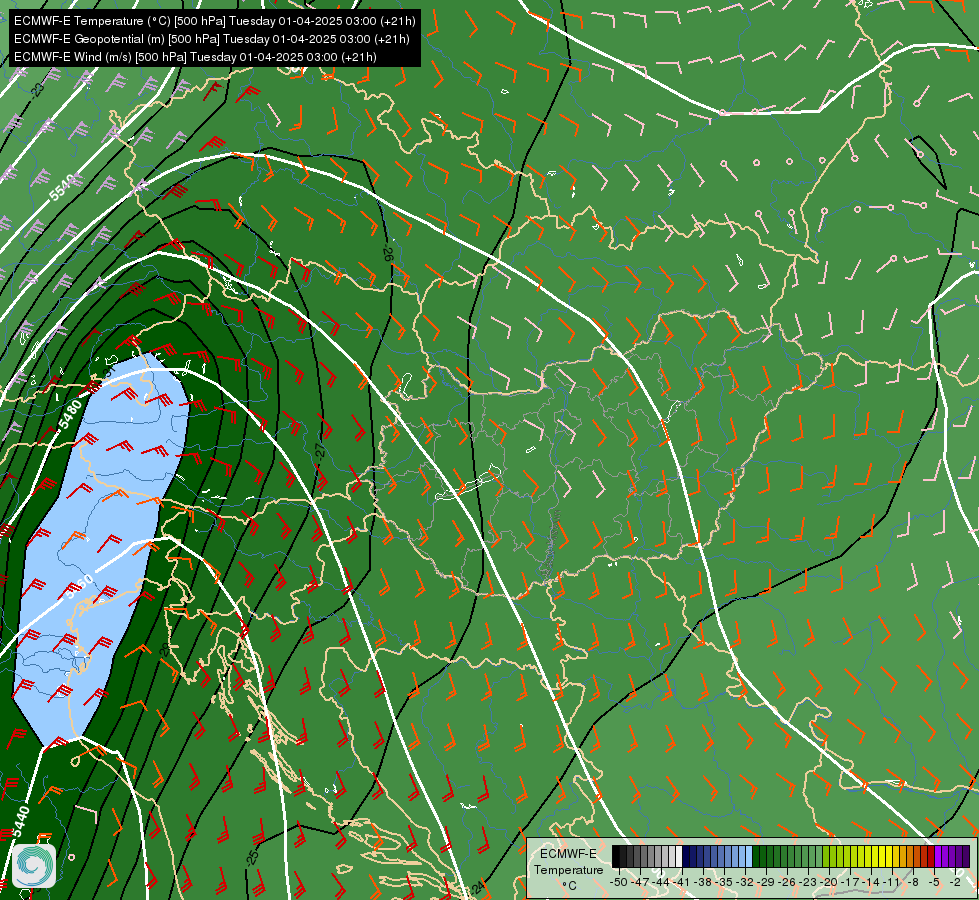Click the ECMWF-E Geopotential (m) title line
The image size is (979, 900).
pos(212,39)
